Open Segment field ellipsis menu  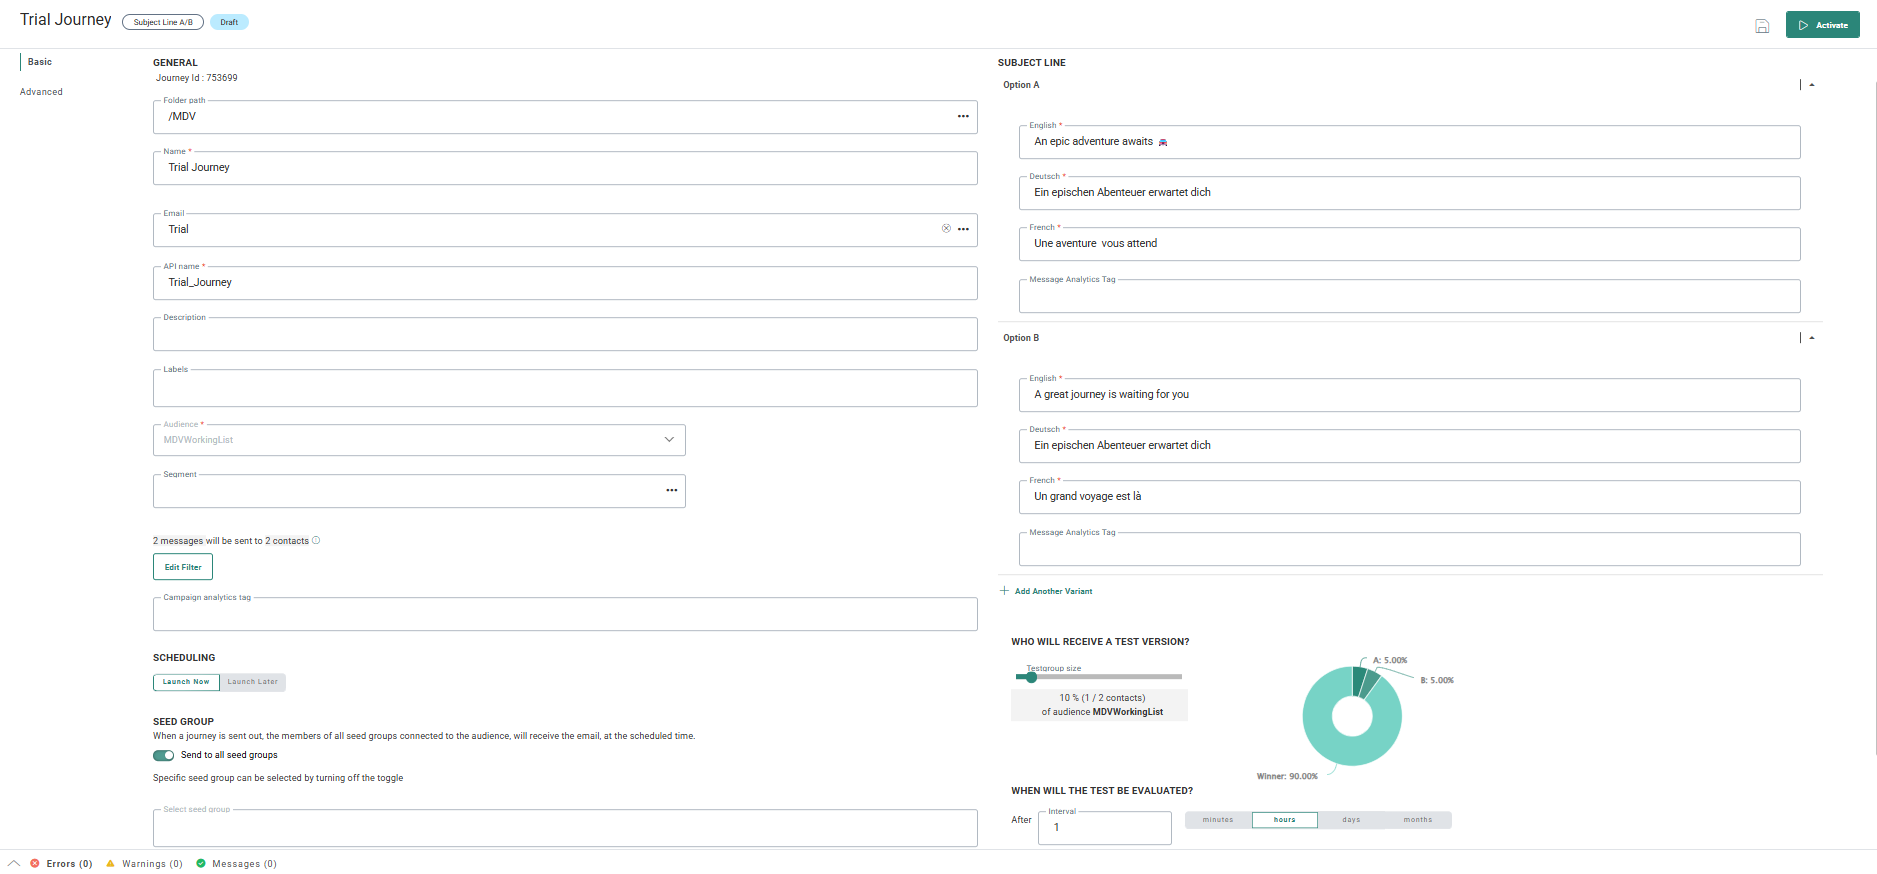pyautogui.click(x=672, y=490)
